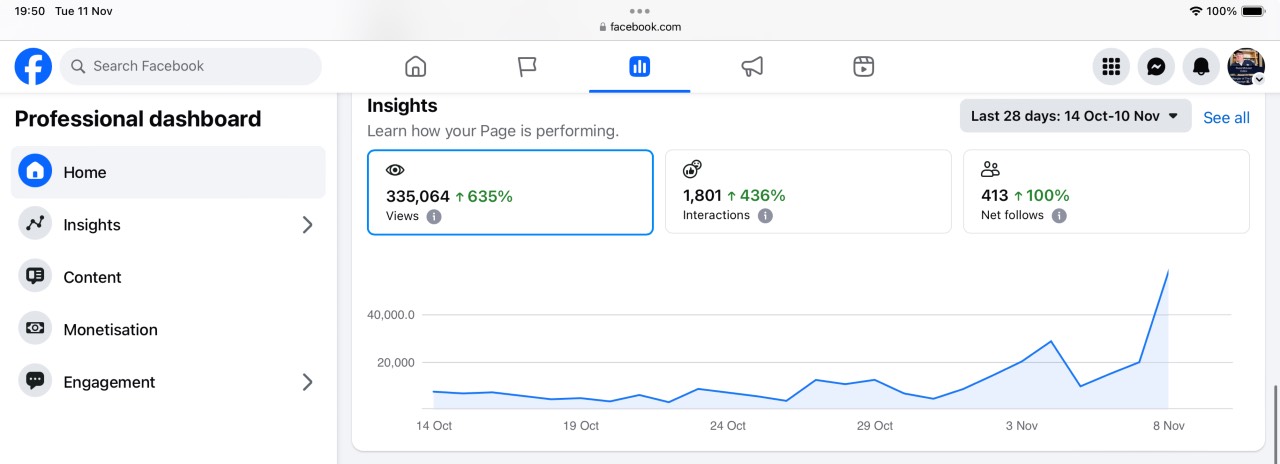Click the info icon next to Interactions
1280x464 pixels.
click(x=765, y=216)
